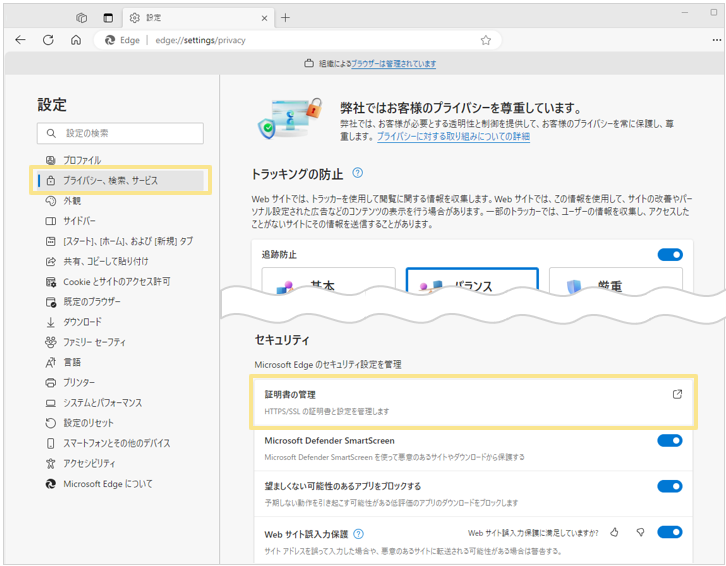This screenshot has width=726, height=566.
Task: Click the page refresh icon
Action: tap(48, 40)
